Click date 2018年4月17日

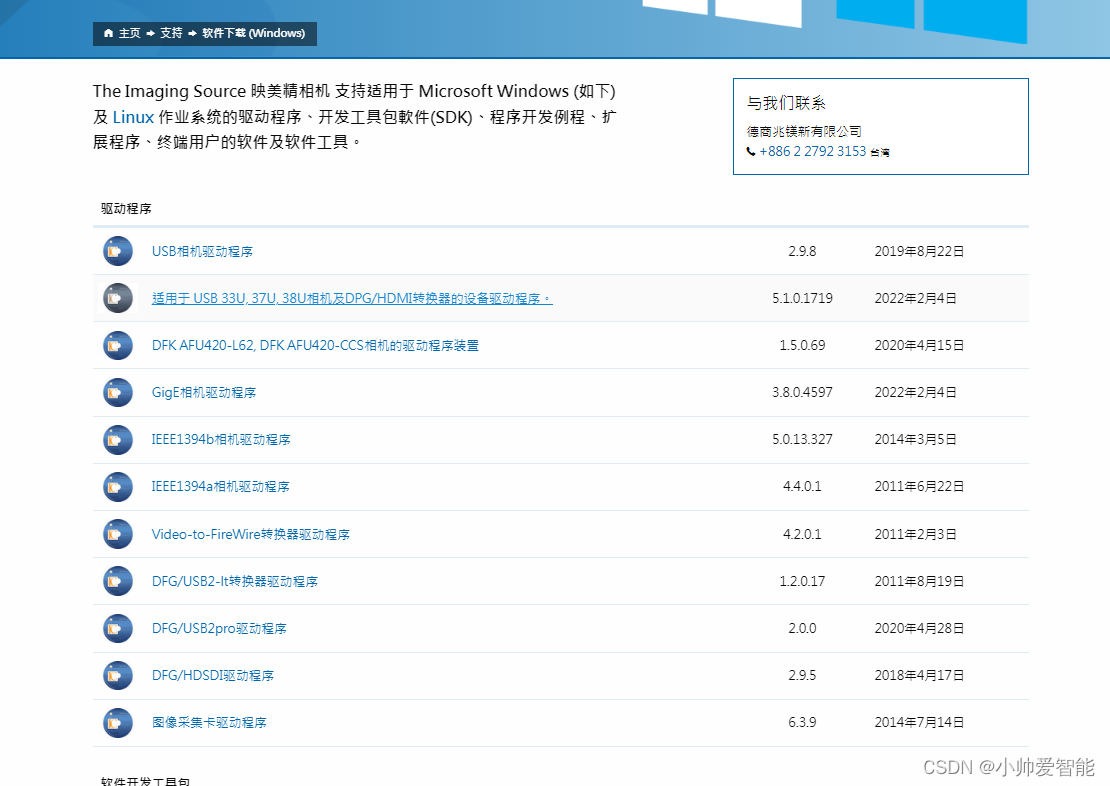pyautogui.click(x=919, y=676)
